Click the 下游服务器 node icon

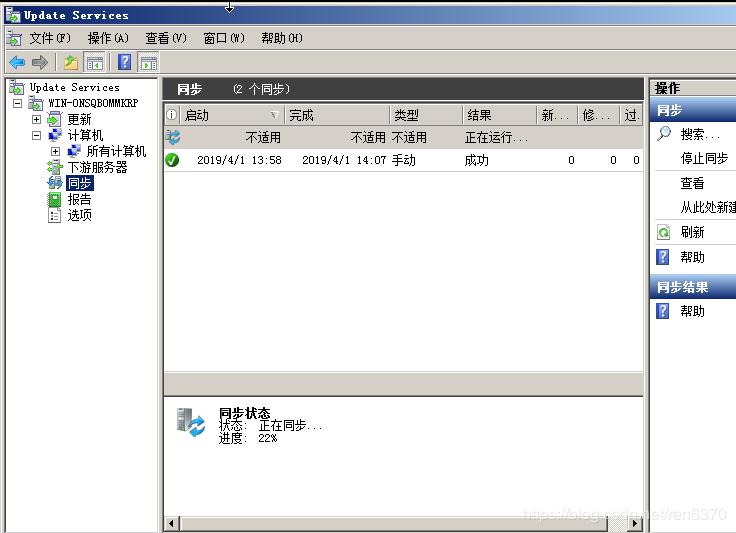coord(54,167)
